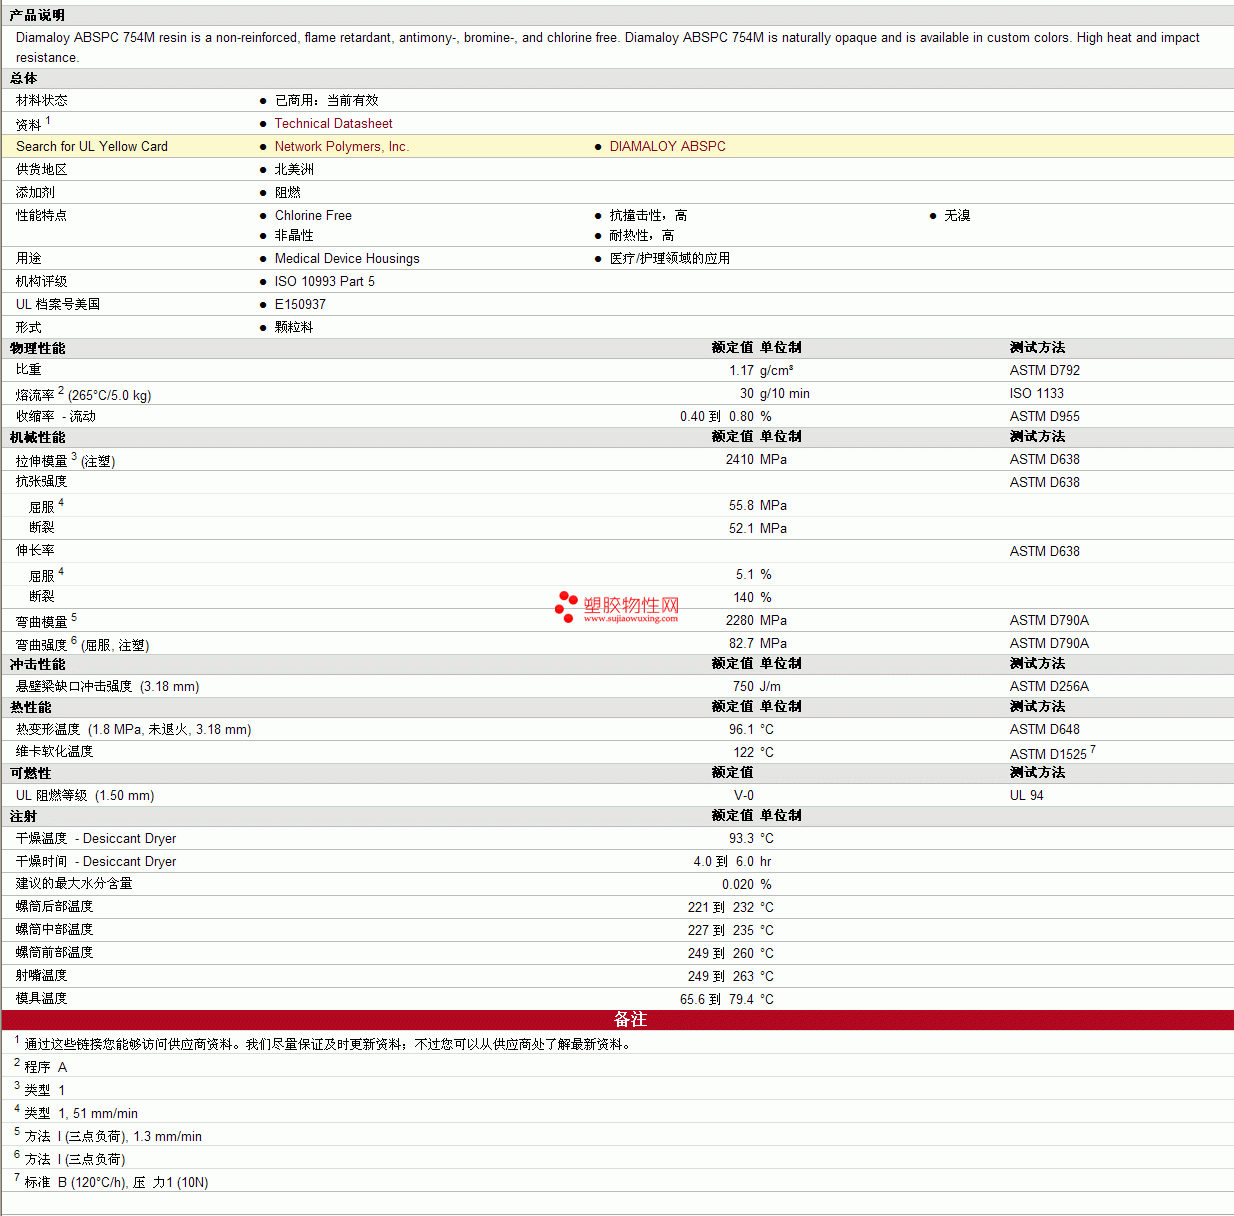The image size is (1234, 1216).
Task: Click the flexural modulus value '2280'
Action: [740, 620]
